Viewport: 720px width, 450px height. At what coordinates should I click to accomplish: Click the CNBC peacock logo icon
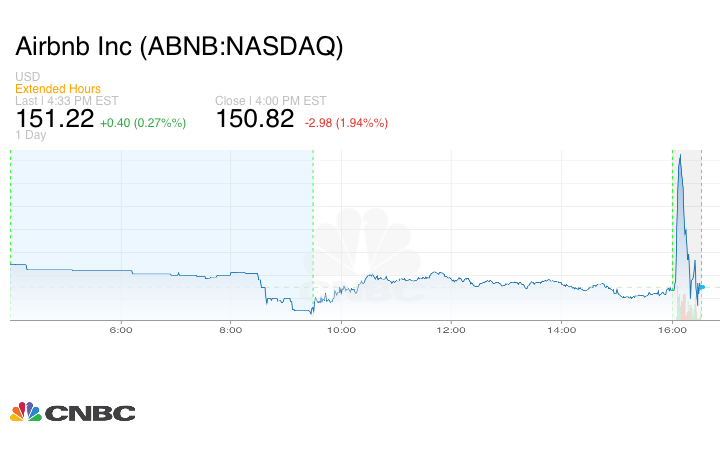[26, 412]
